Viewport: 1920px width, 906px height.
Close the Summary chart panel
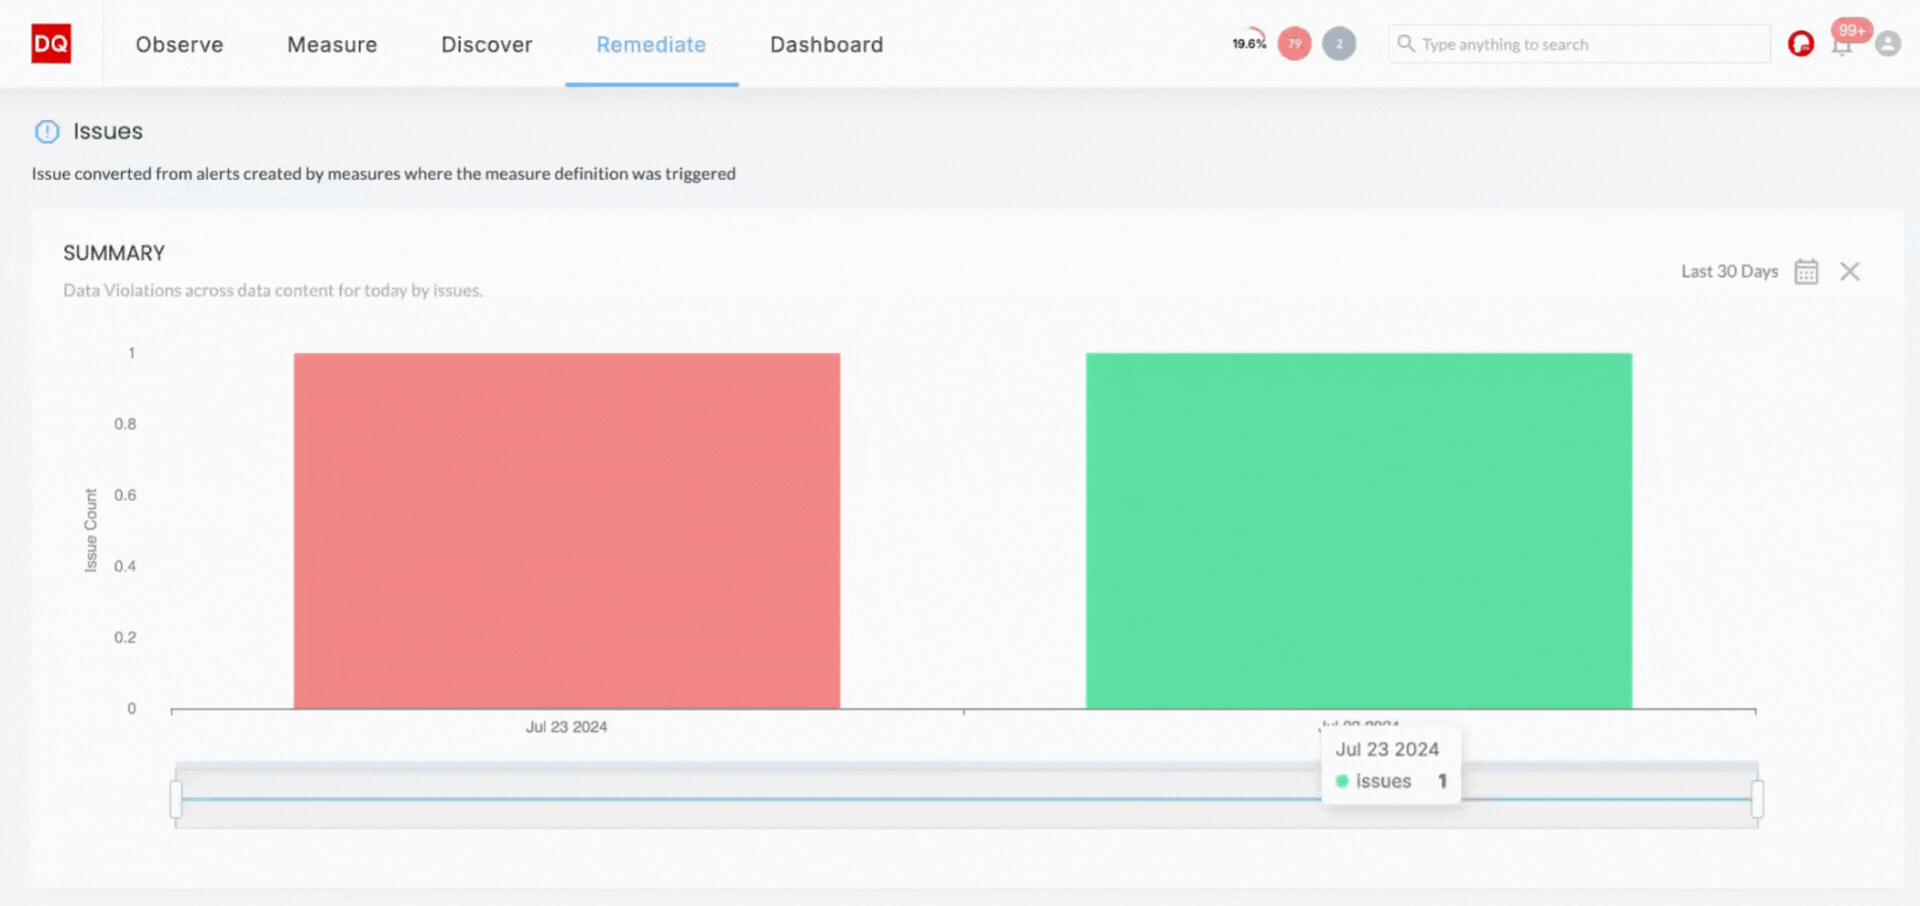[1851, 271]
